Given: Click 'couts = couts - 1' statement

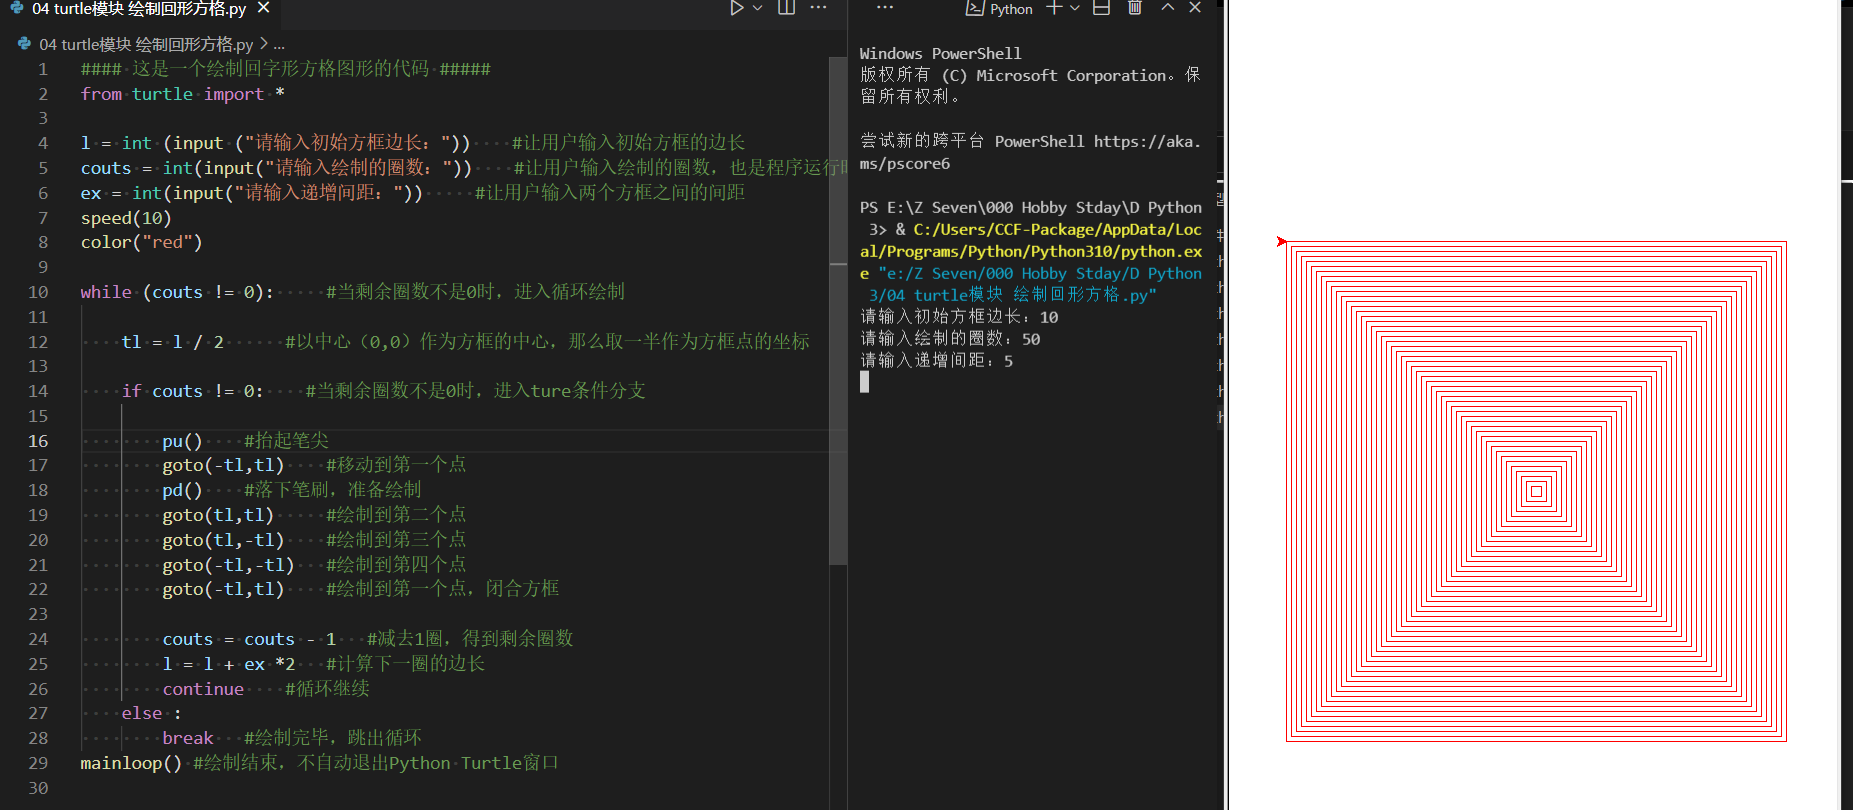Looking at the screenshot, I should tap(249, 639).
